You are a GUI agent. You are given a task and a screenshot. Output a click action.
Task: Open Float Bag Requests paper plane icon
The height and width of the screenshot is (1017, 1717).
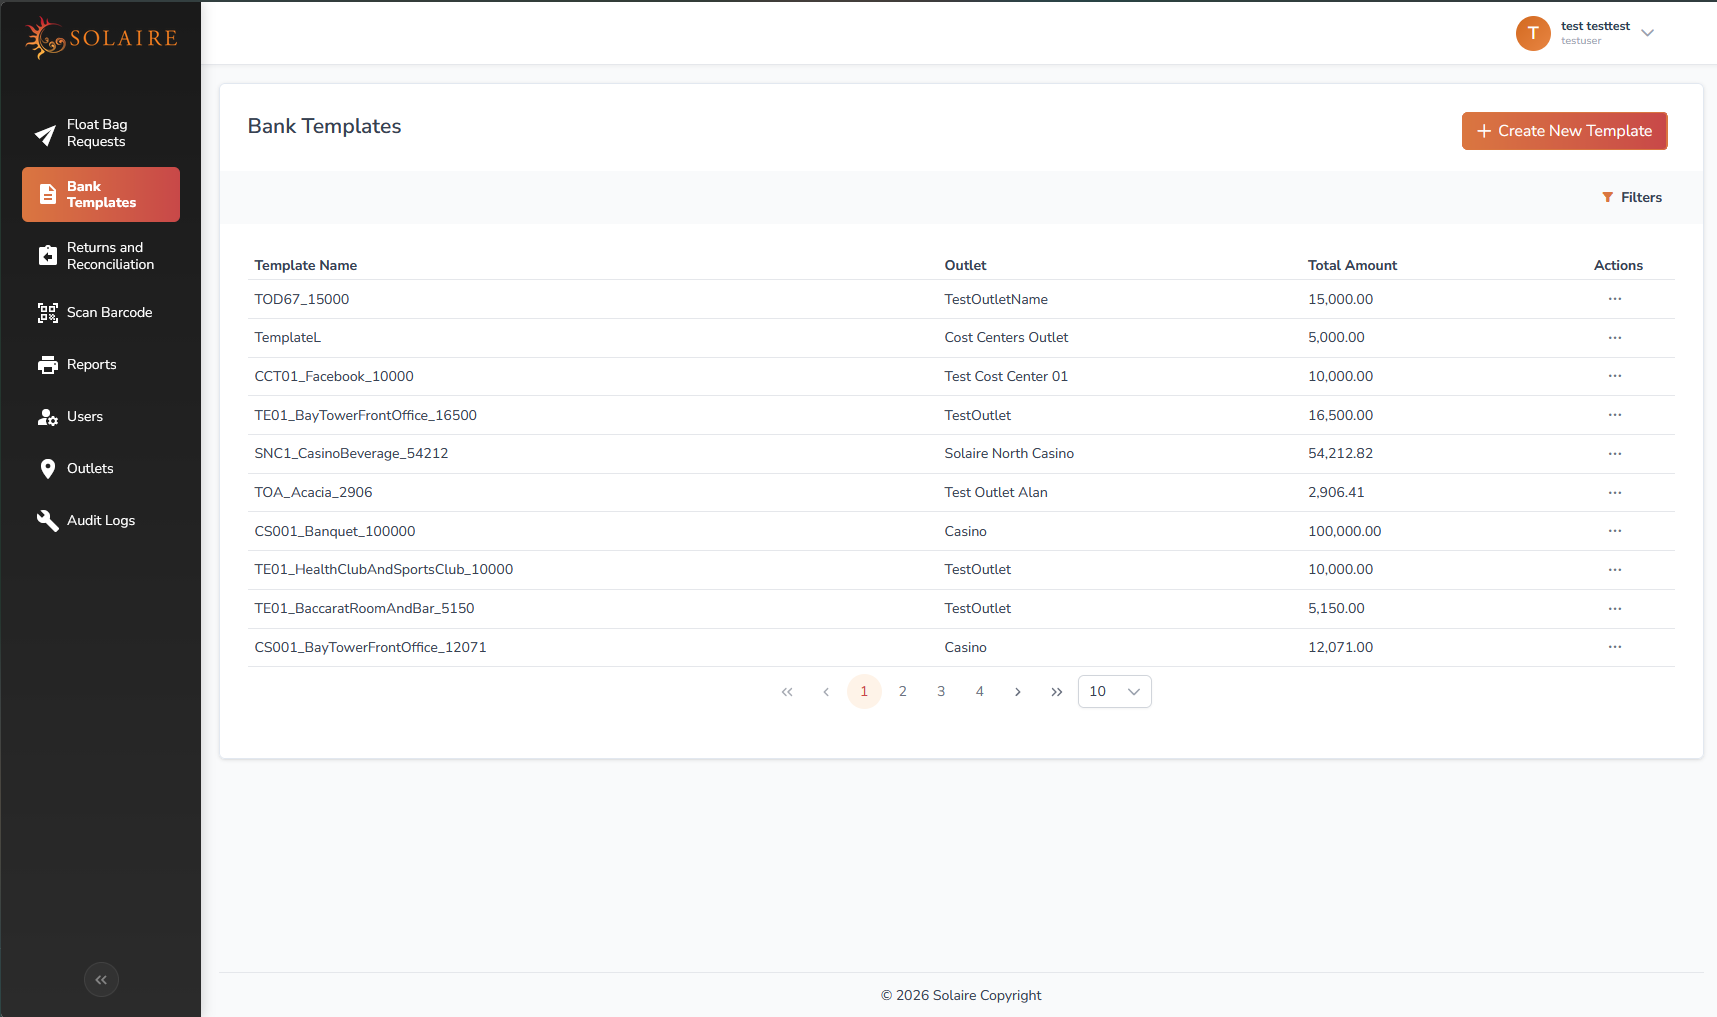pos(46,134)
